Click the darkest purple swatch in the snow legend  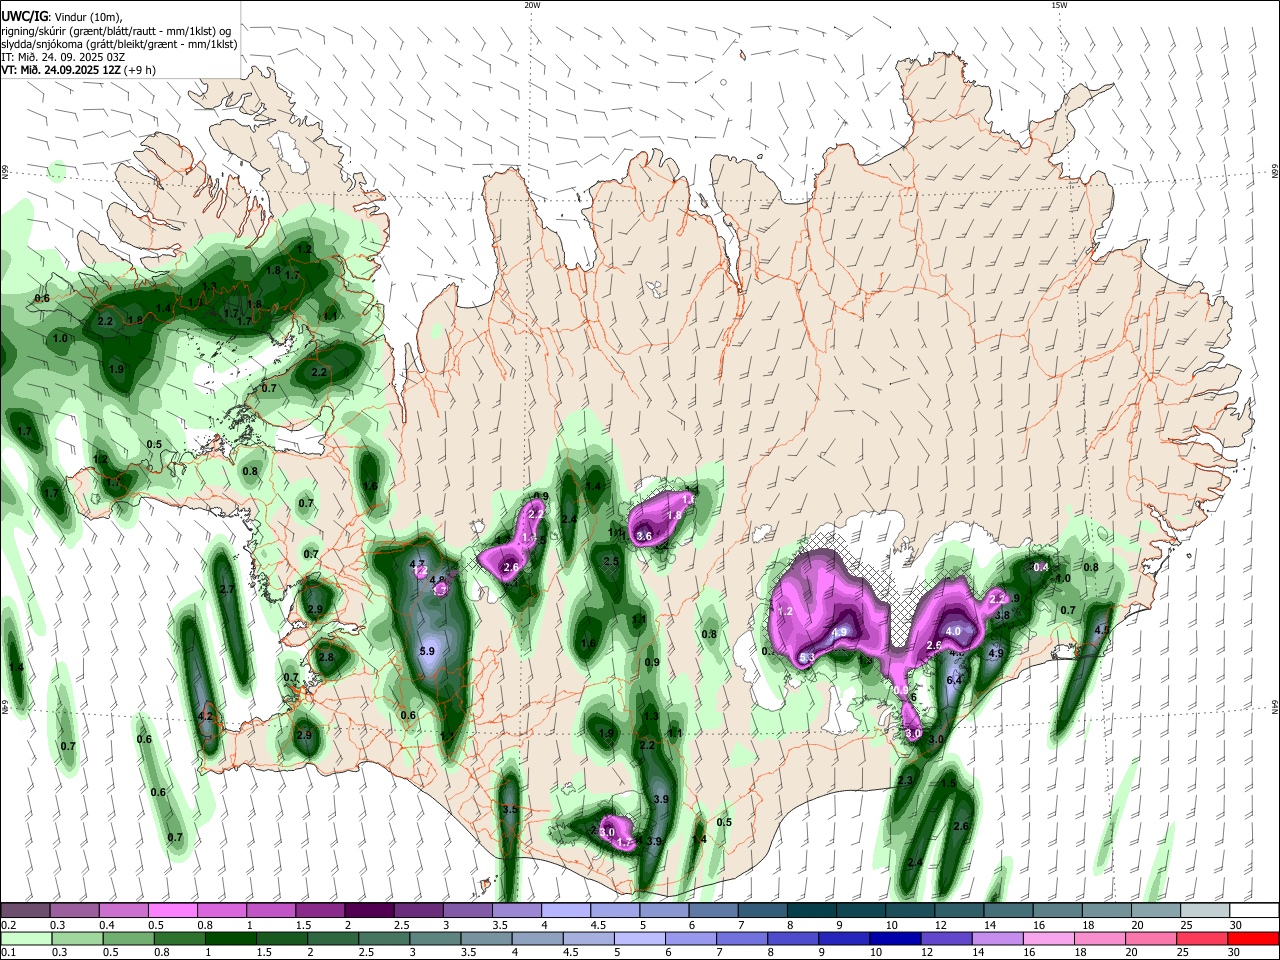coord(368,910)
